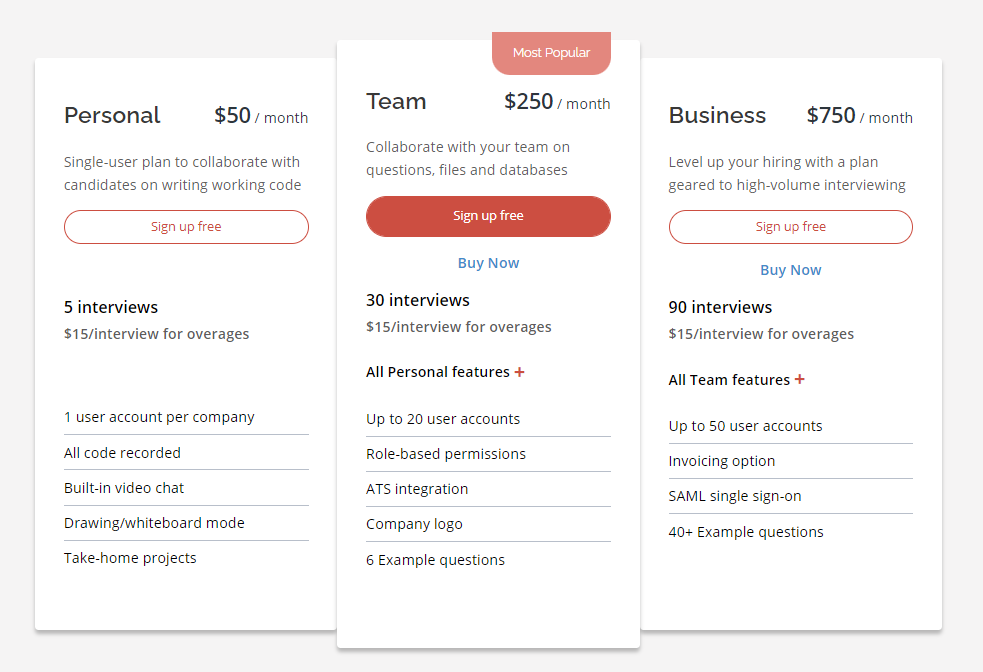Open the Business plan Buy Now link
Image resolution: width=983 pixels, height=672 pixels.
790,270
